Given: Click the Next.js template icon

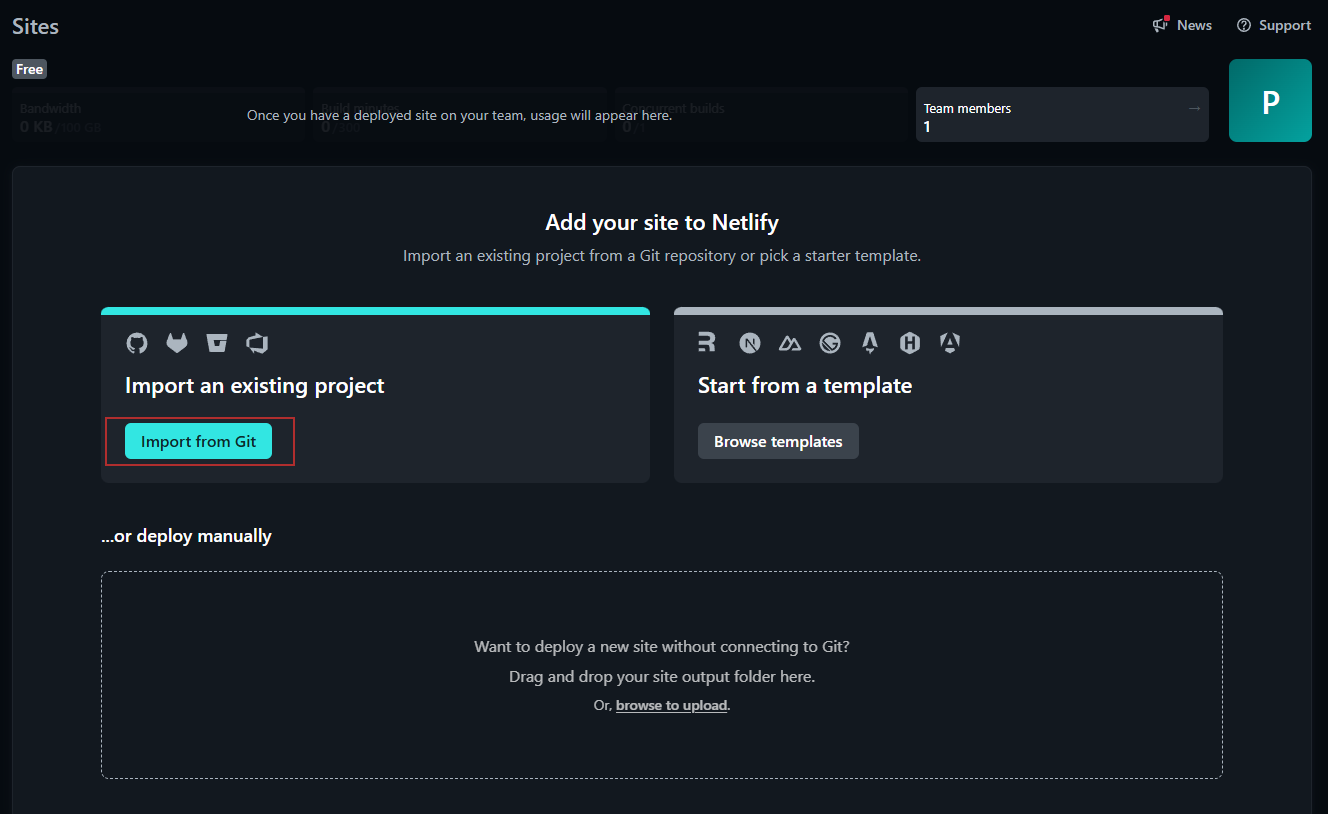Looking at the screenshot, I should coord(750,343).
